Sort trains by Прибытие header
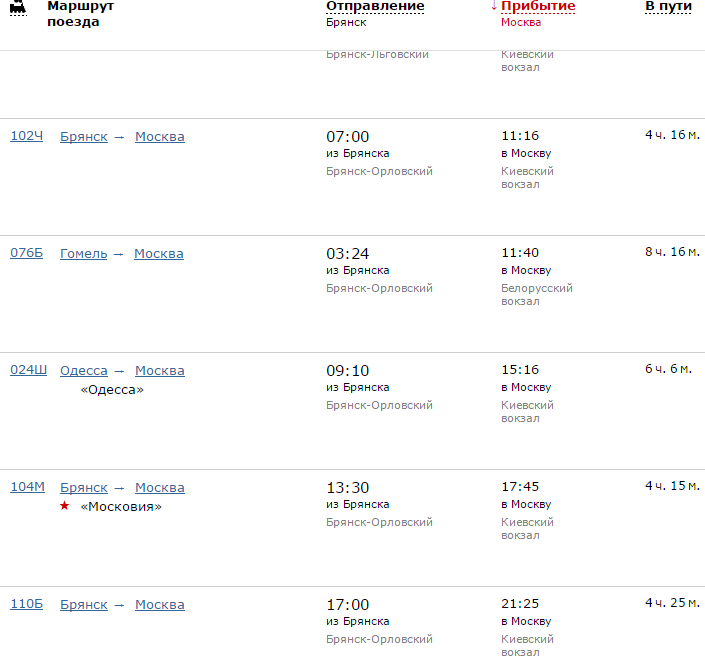 pos(538,6)
